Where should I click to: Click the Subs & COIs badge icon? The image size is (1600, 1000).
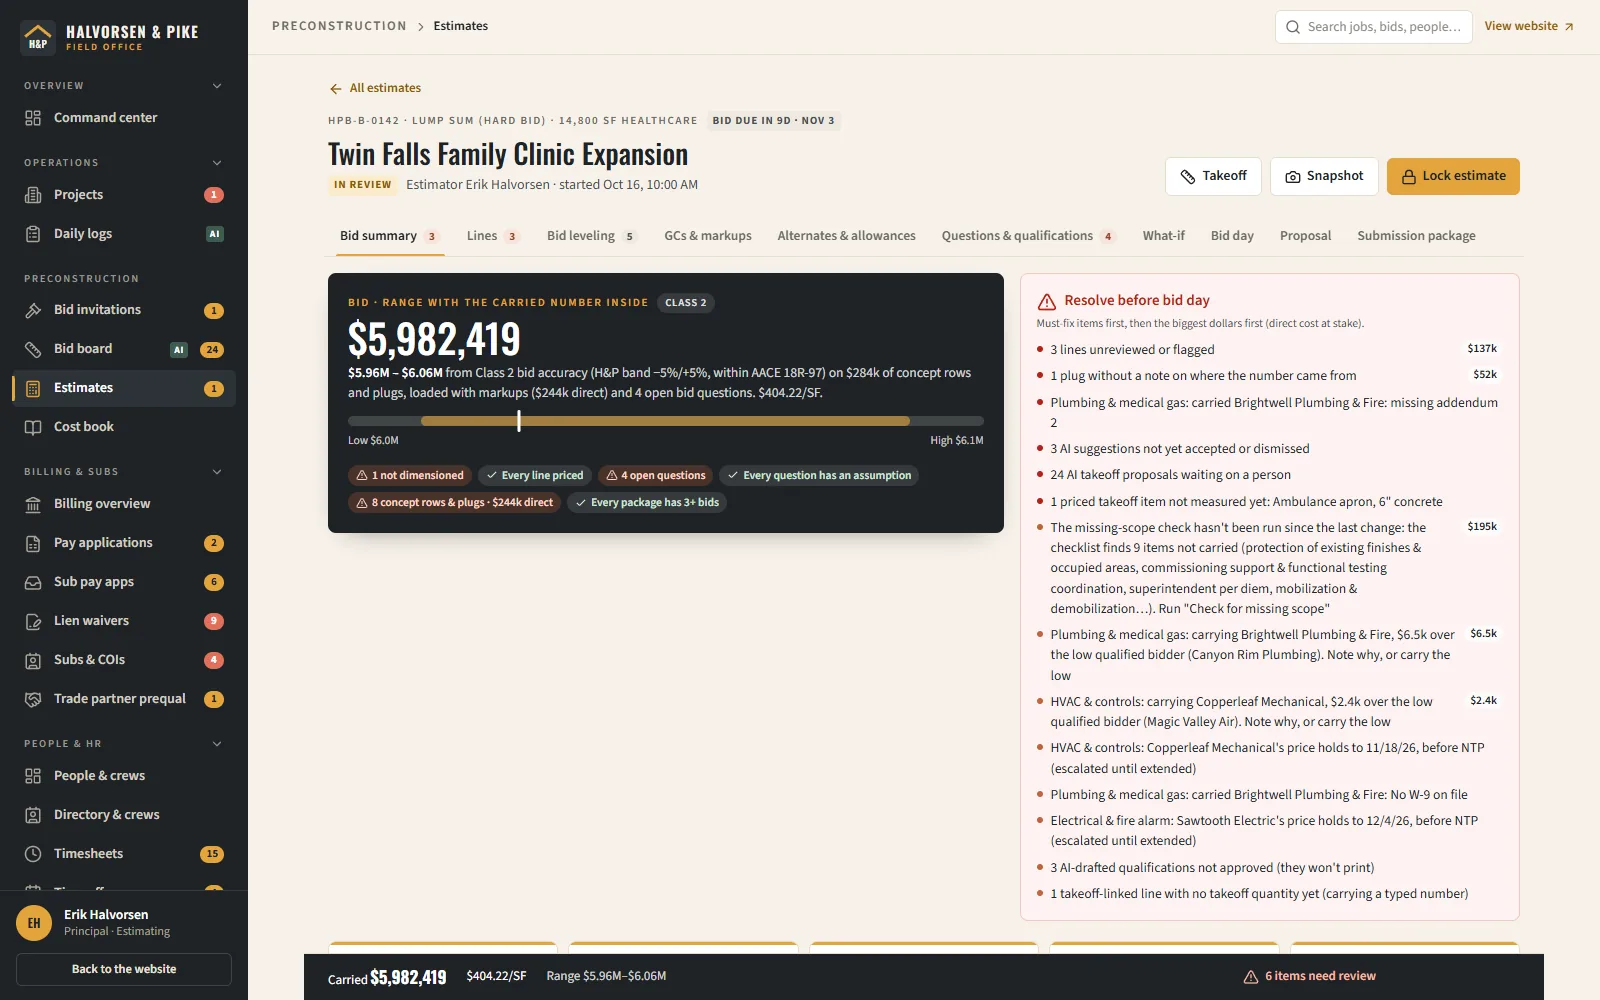click(x=33, y=660)
